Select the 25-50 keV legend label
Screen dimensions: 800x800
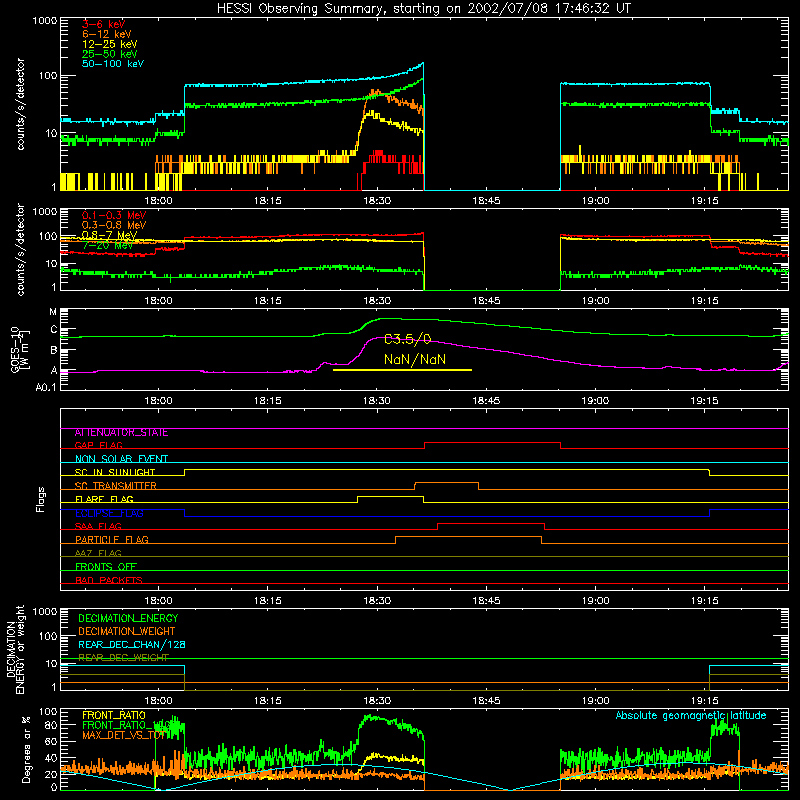[109, 54]
